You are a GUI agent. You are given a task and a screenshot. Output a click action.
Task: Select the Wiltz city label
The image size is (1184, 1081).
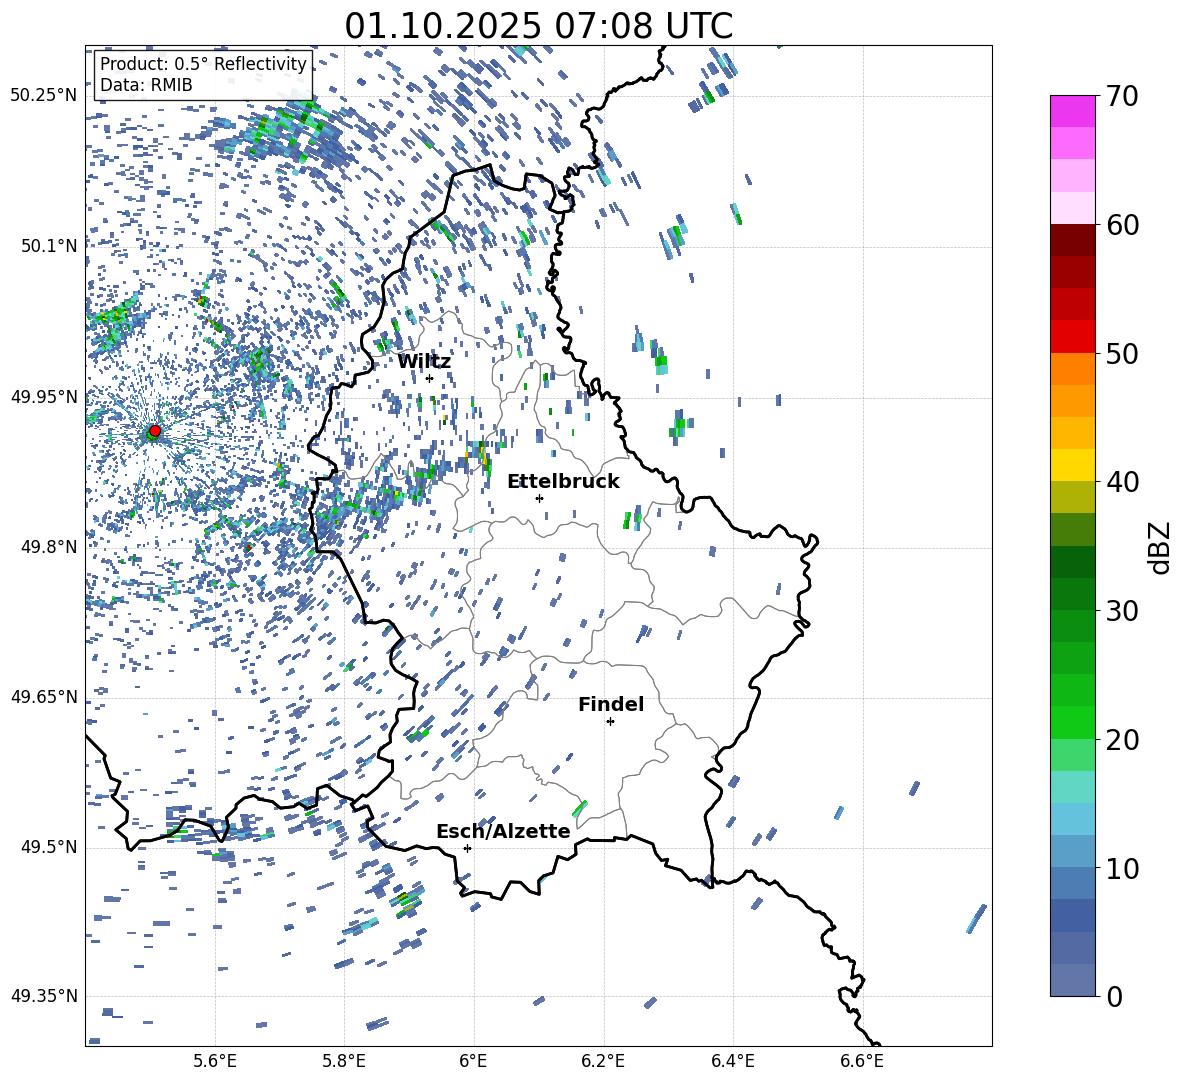pyautogui.click(x=424, y=361)
